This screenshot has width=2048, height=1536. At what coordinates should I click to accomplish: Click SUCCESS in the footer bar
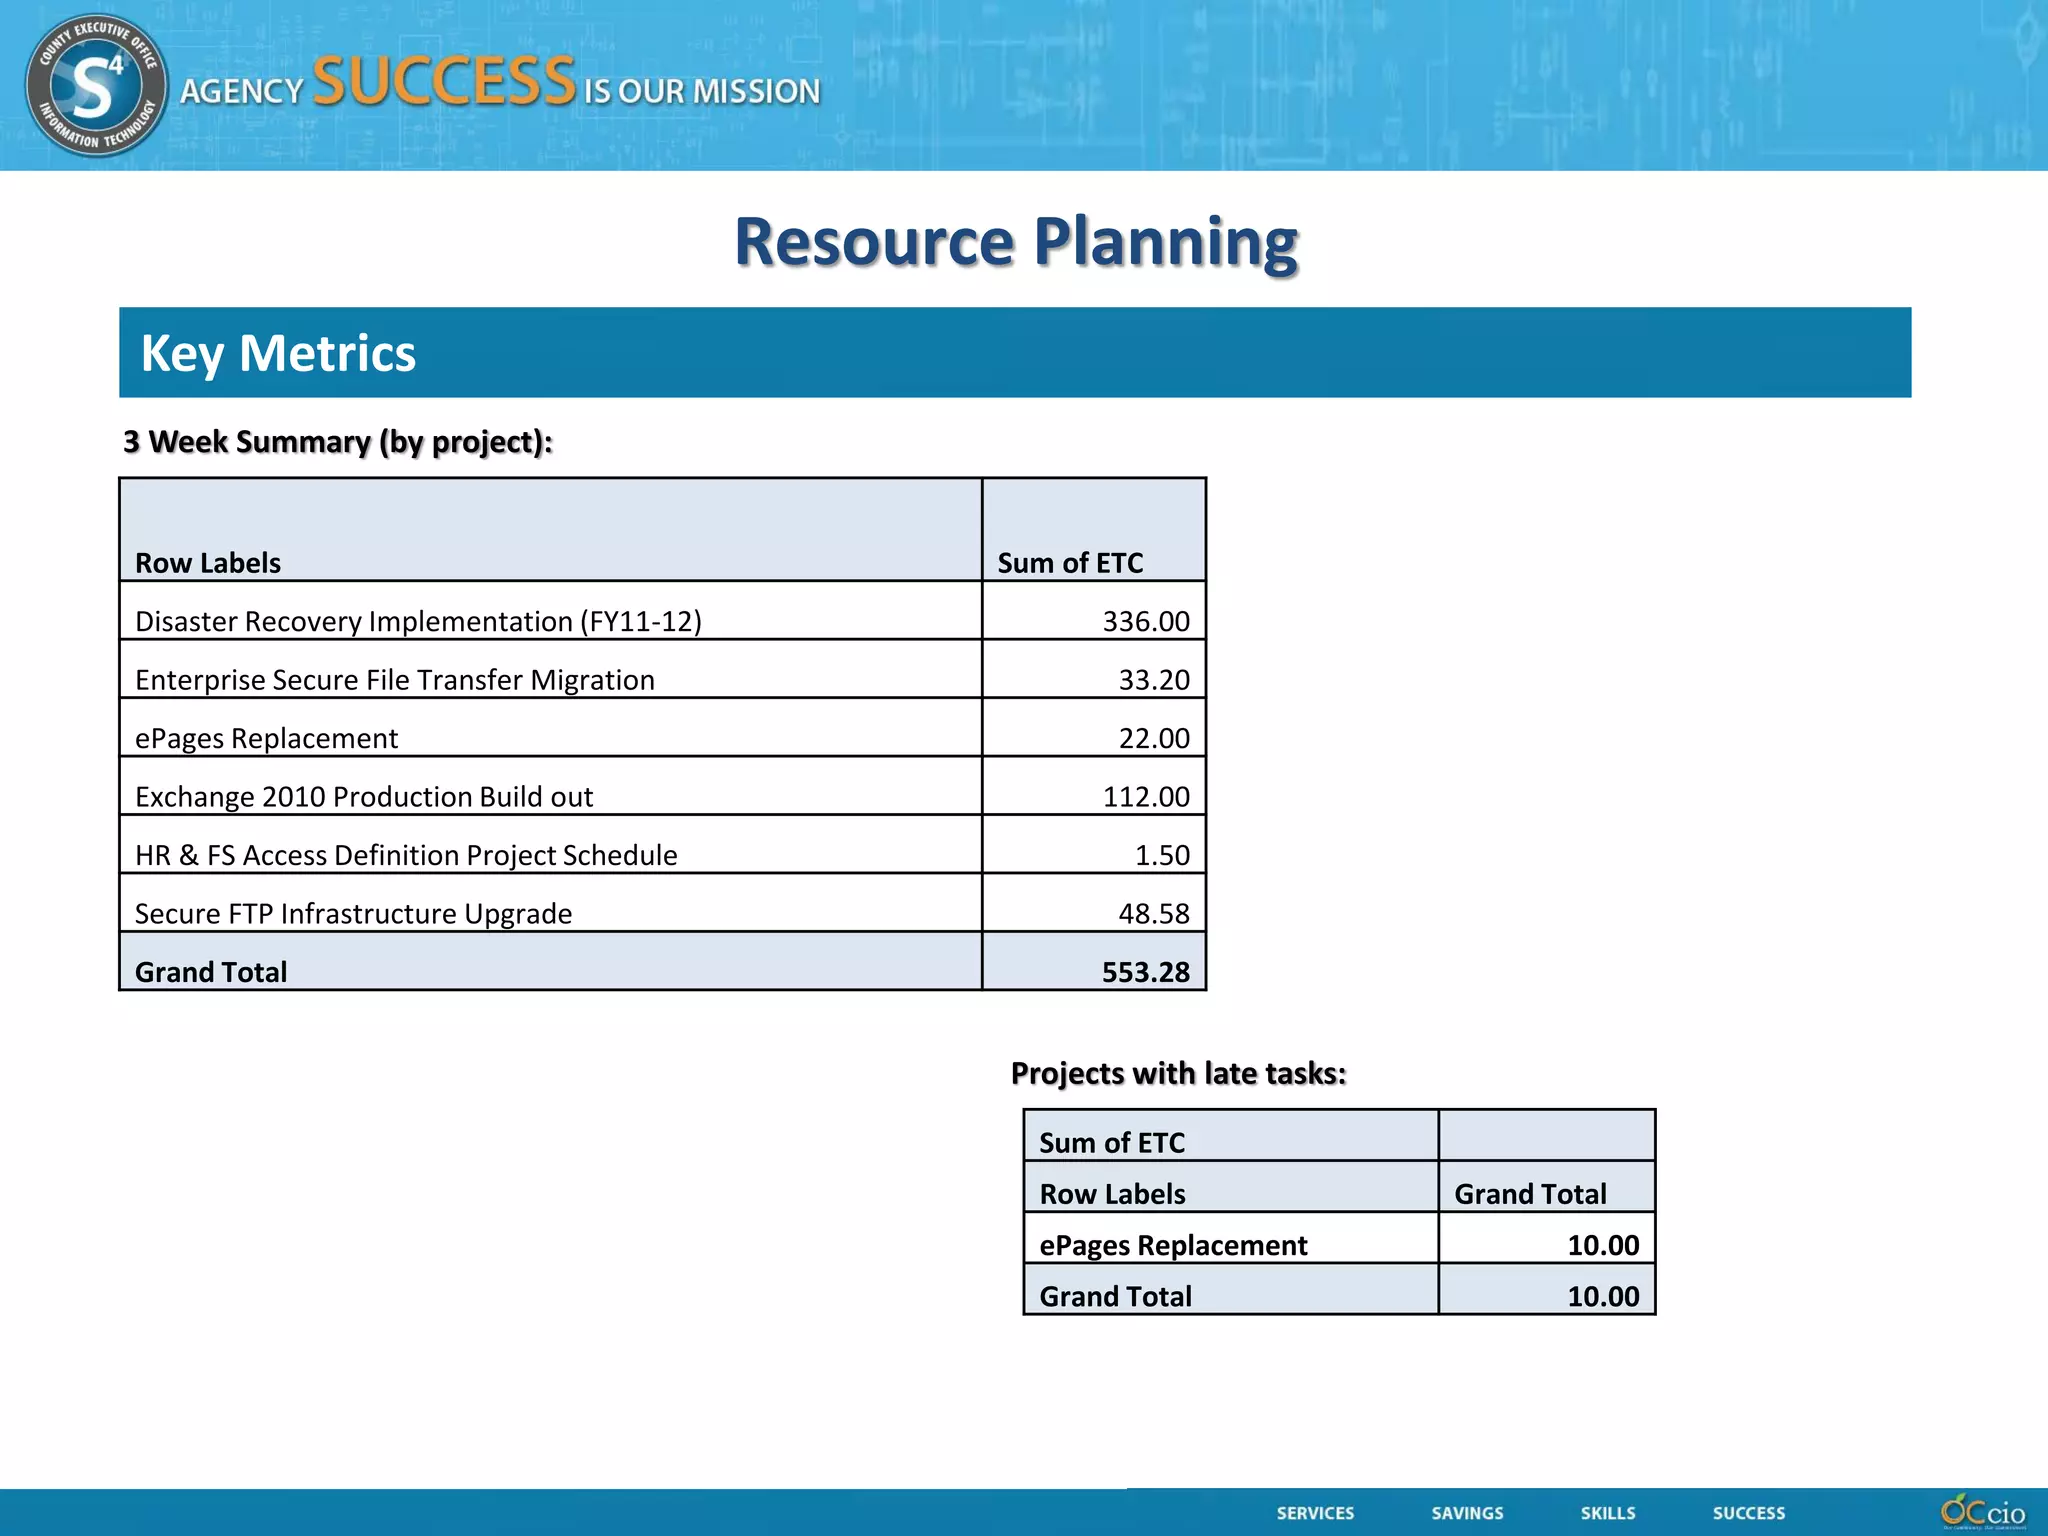pyautogui.click(x=1748, y=1514)
